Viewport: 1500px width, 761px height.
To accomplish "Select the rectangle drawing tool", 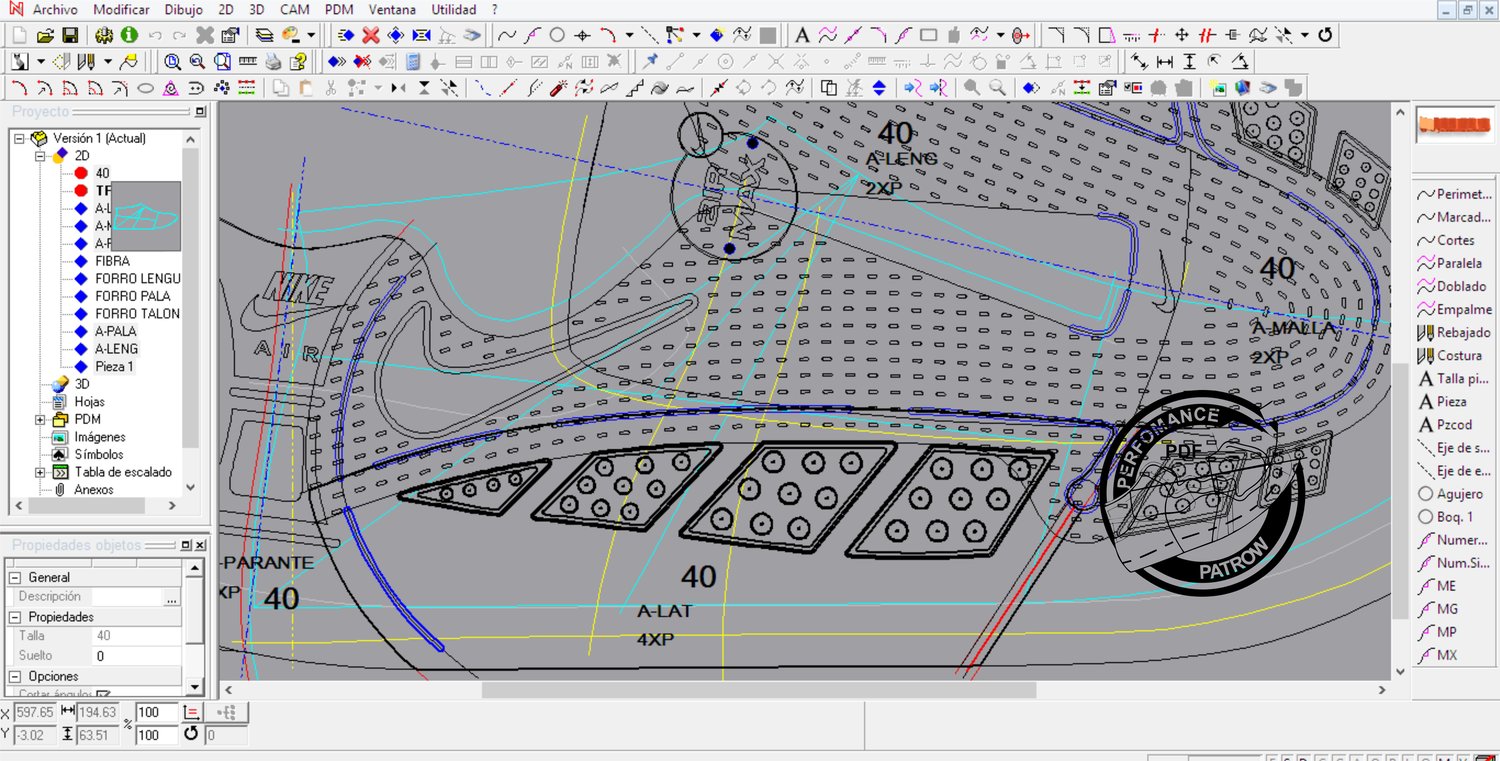I will tap(928, 35).
